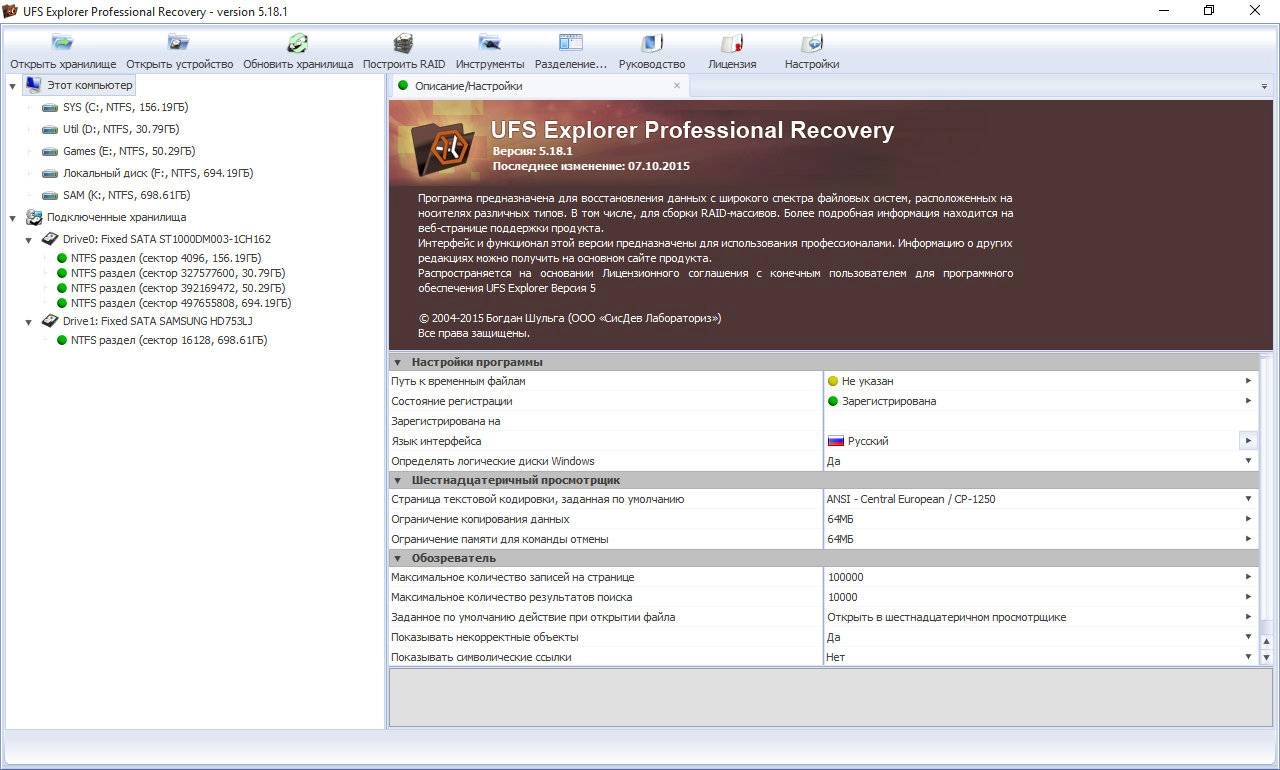Click the Подключенные хранилища storage icon
The width and height of the screenshot is (1280, 770).
pyautogui.click(x=34, y=217)
